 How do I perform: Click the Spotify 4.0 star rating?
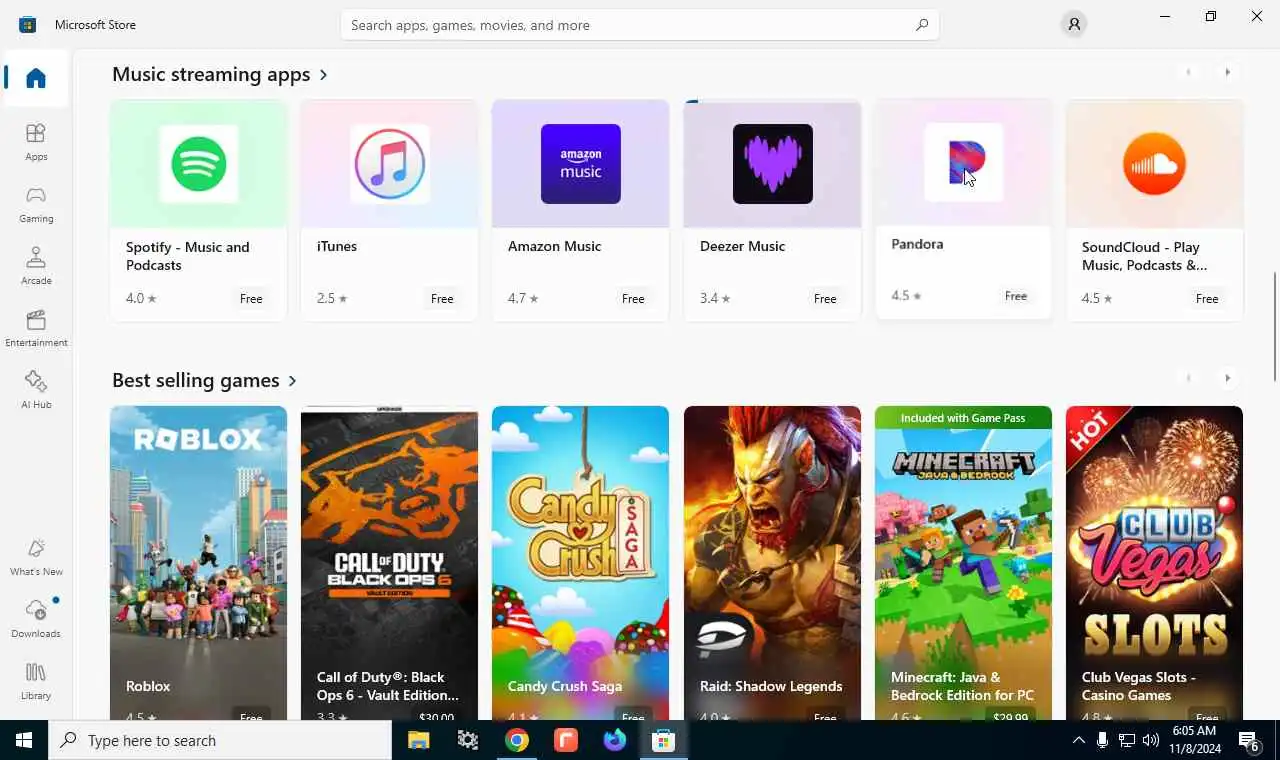point(141,298)
